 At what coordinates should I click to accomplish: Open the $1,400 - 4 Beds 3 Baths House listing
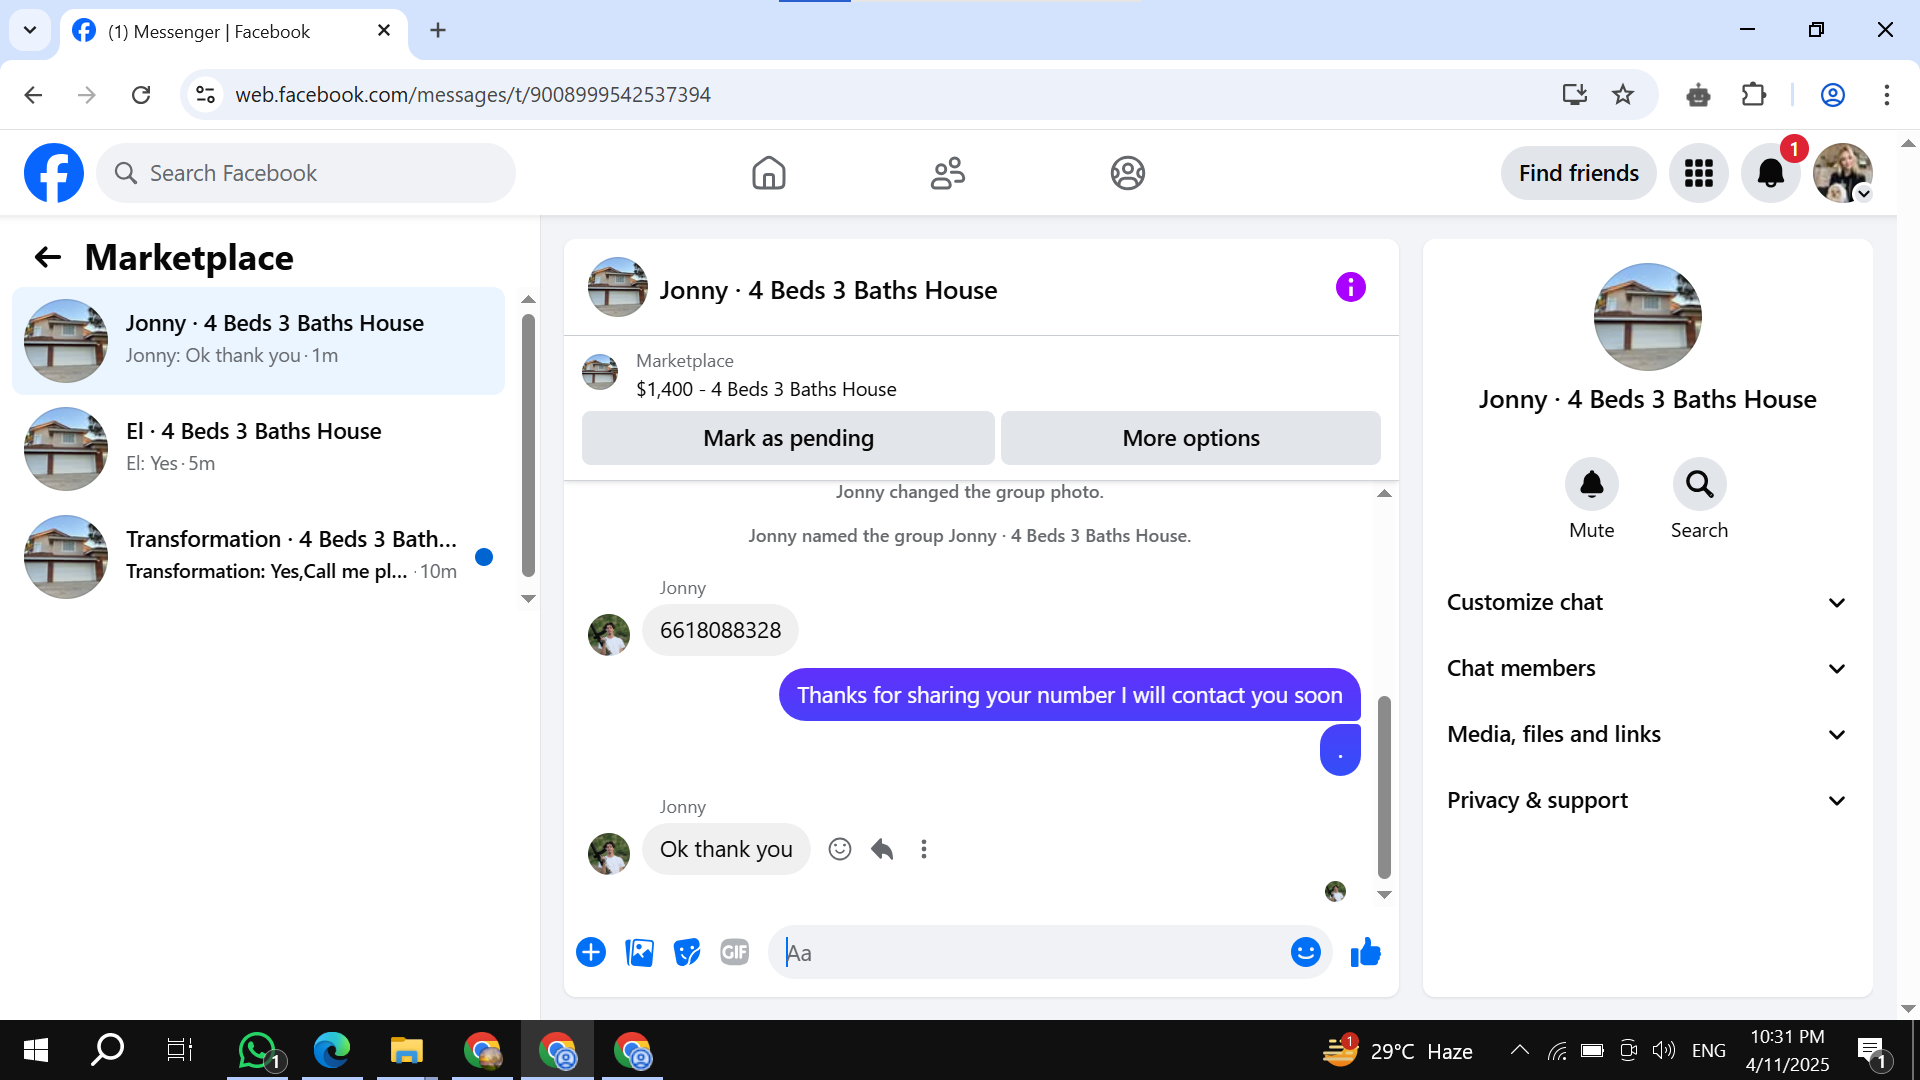point(766,390)
